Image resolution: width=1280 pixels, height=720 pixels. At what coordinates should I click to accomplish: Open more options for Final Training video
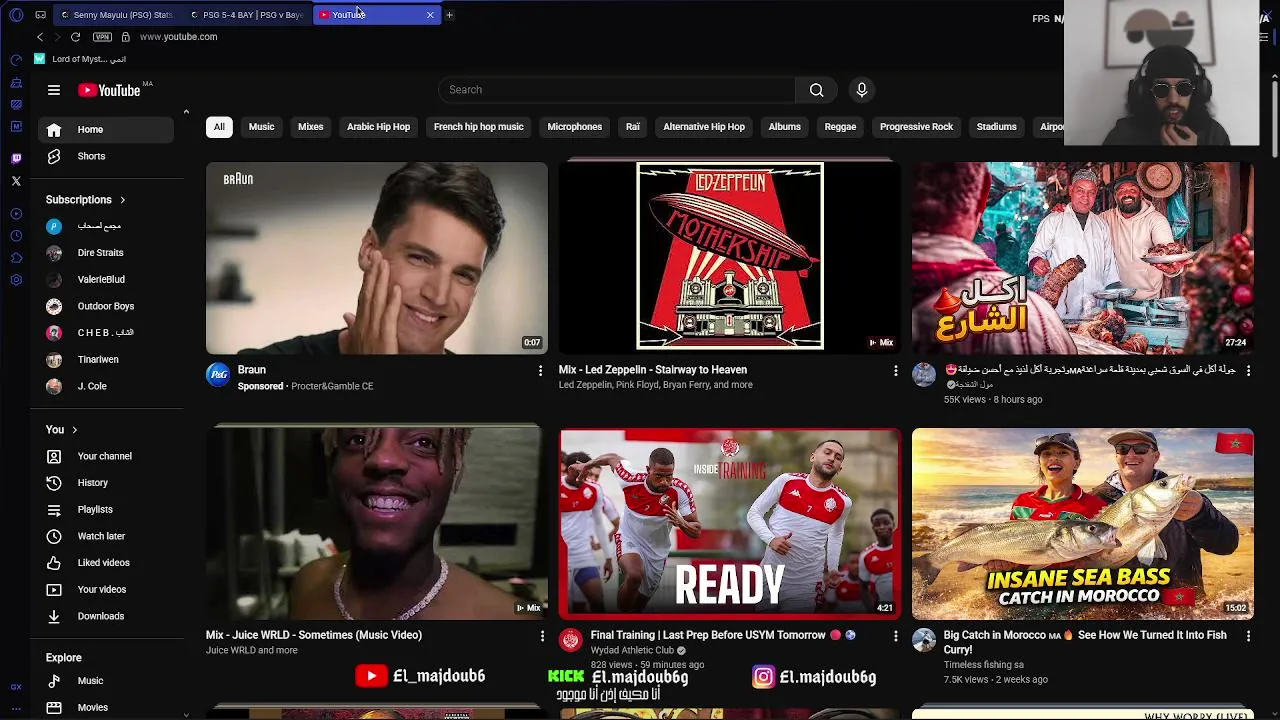pyautogui.click(x=895, y=636)
